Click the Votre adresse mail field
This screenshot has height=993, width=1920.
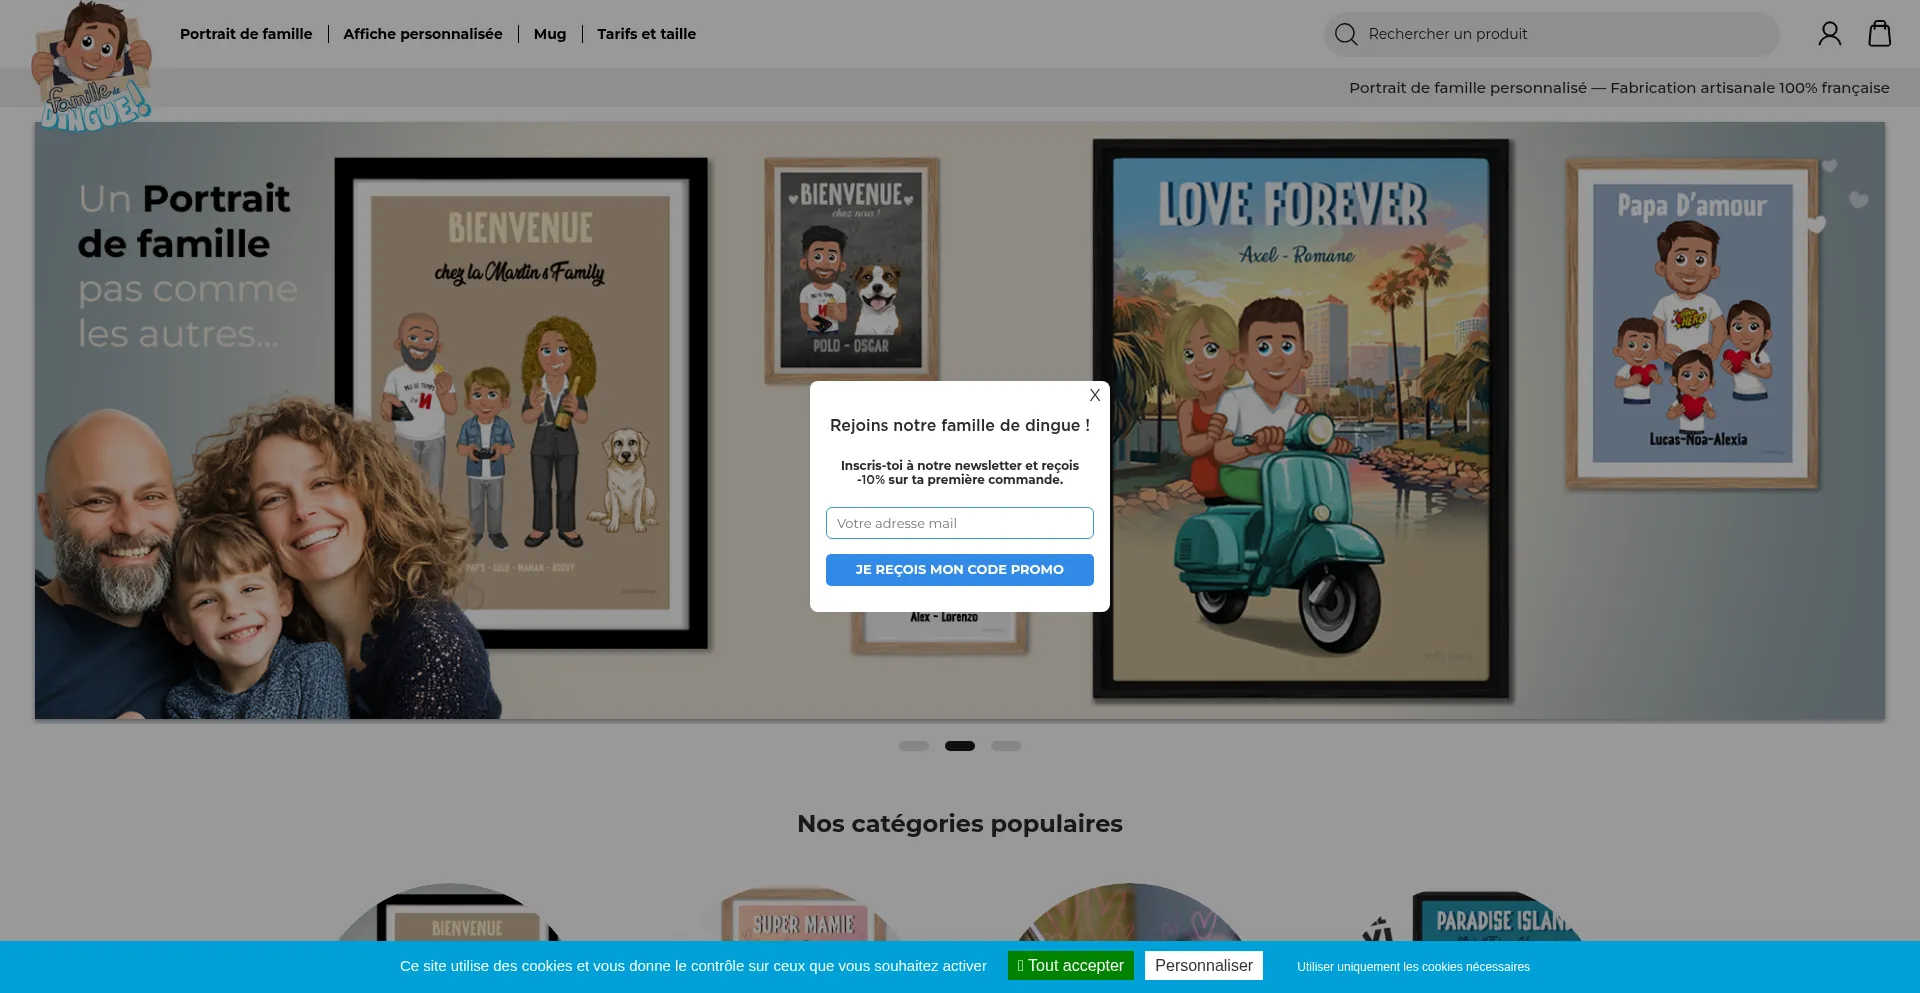(959, 523)
